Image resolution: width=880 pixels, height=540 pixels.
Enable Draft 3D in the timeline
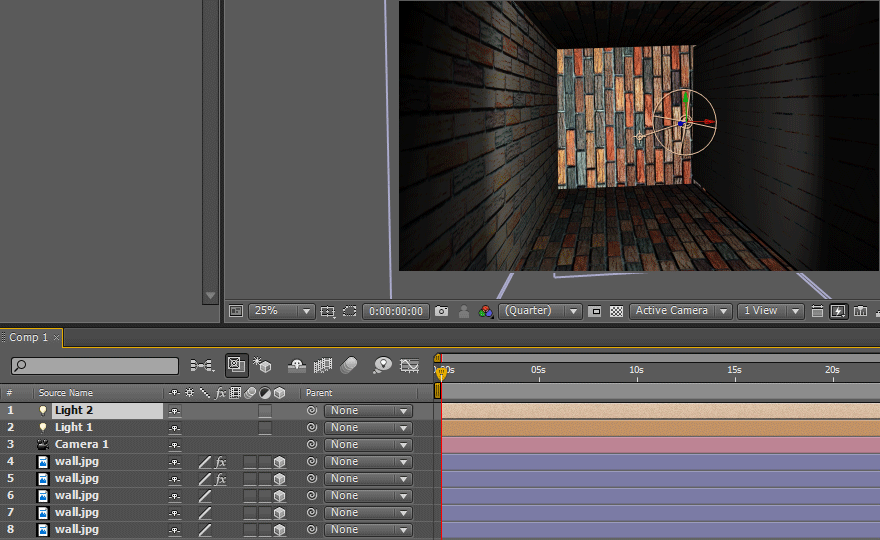(x=262, y=365)
